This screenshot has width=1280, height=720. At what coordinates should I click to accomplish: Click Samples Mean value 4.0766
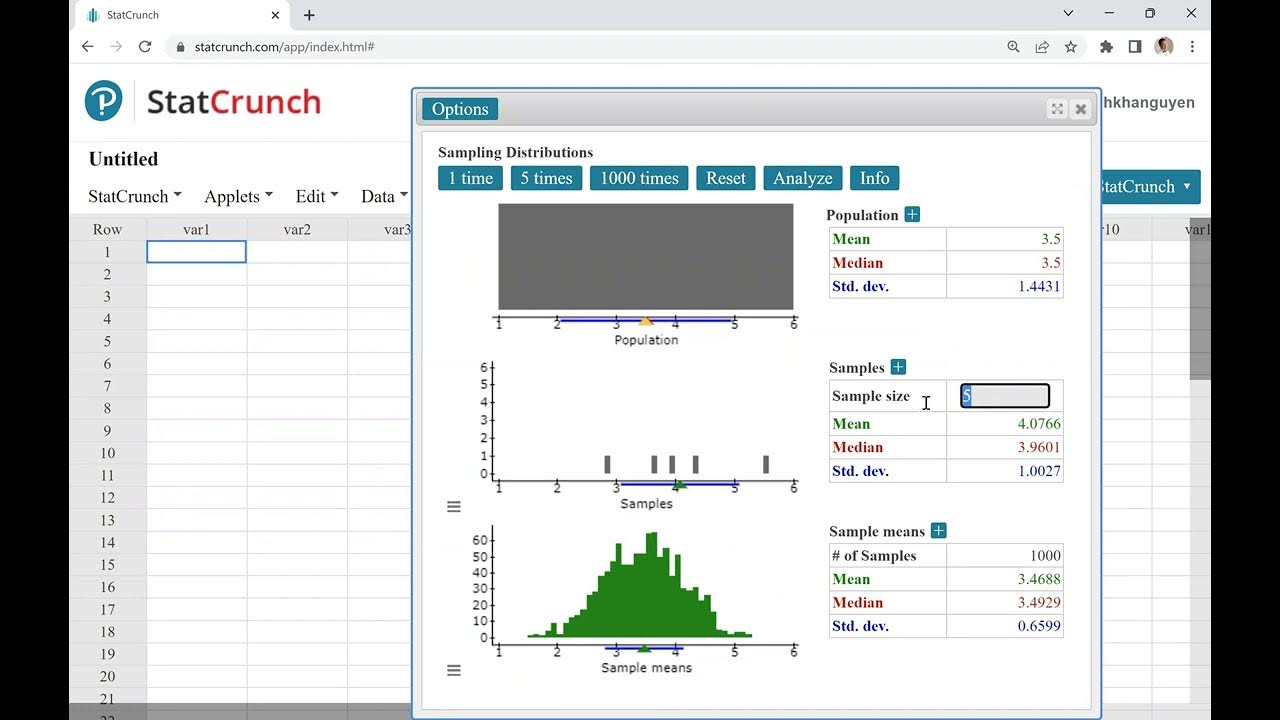[x=1038, y=424]
